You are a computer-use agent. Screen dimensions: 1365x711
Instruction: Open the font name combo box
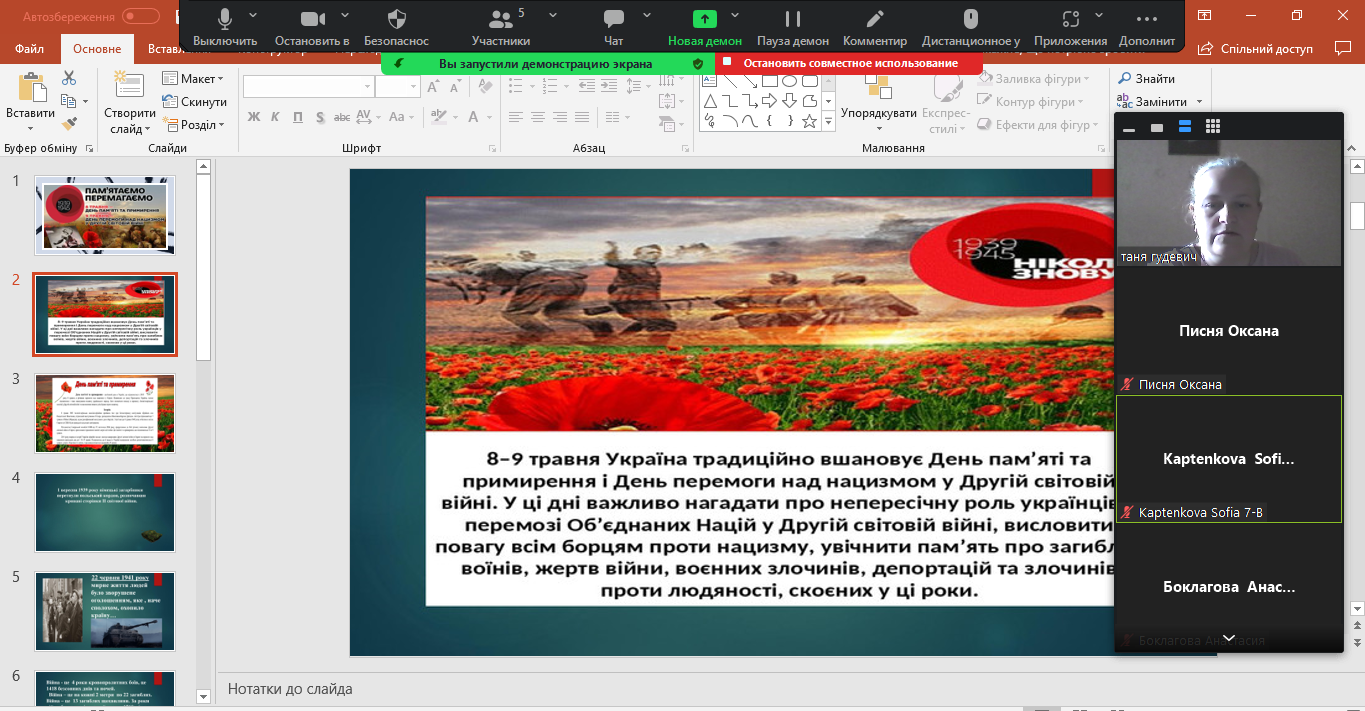tap(307, 87)
